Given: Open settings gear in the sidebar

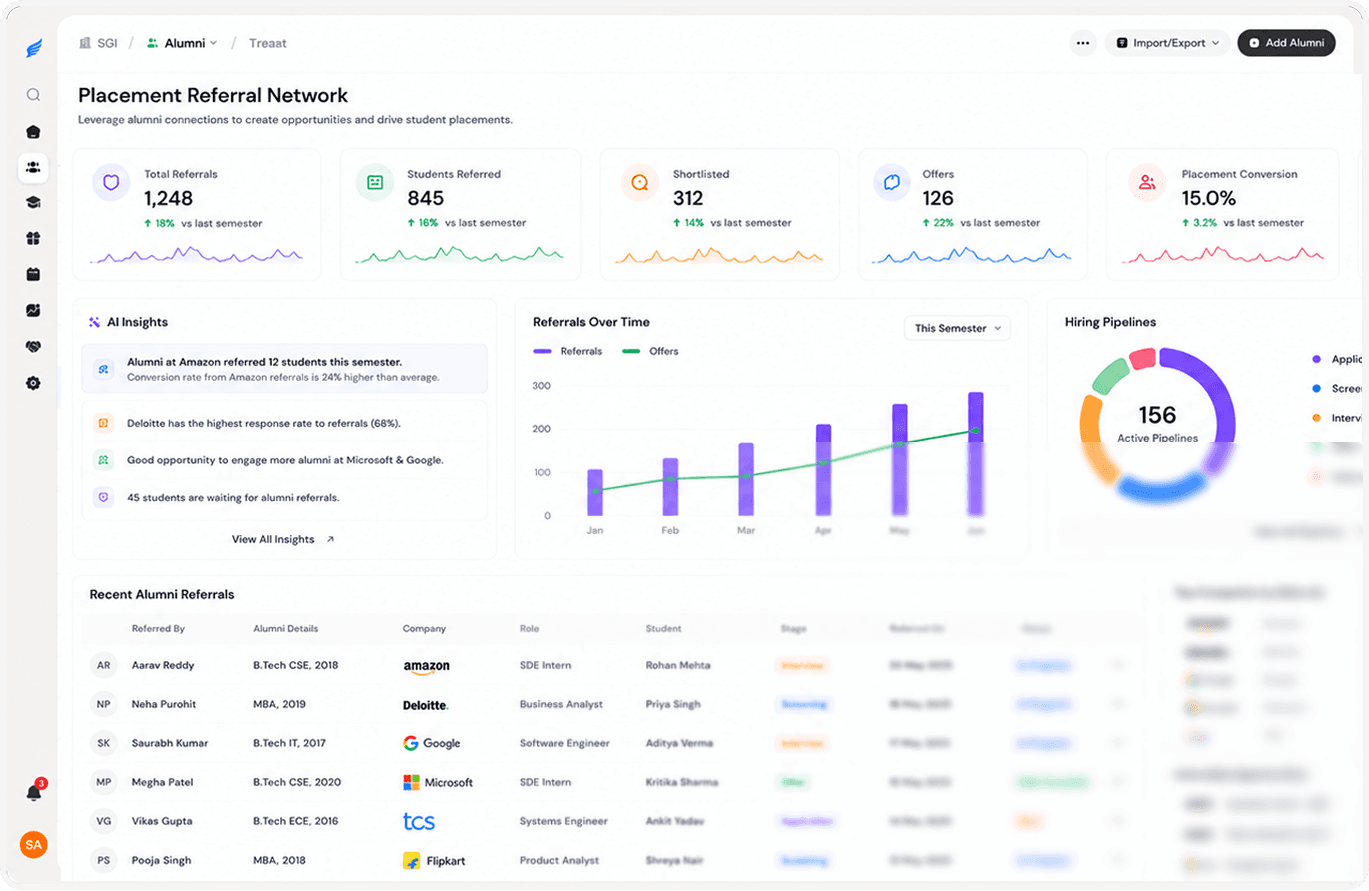Looking at the screenshot, I should click(x=33, y=383).
